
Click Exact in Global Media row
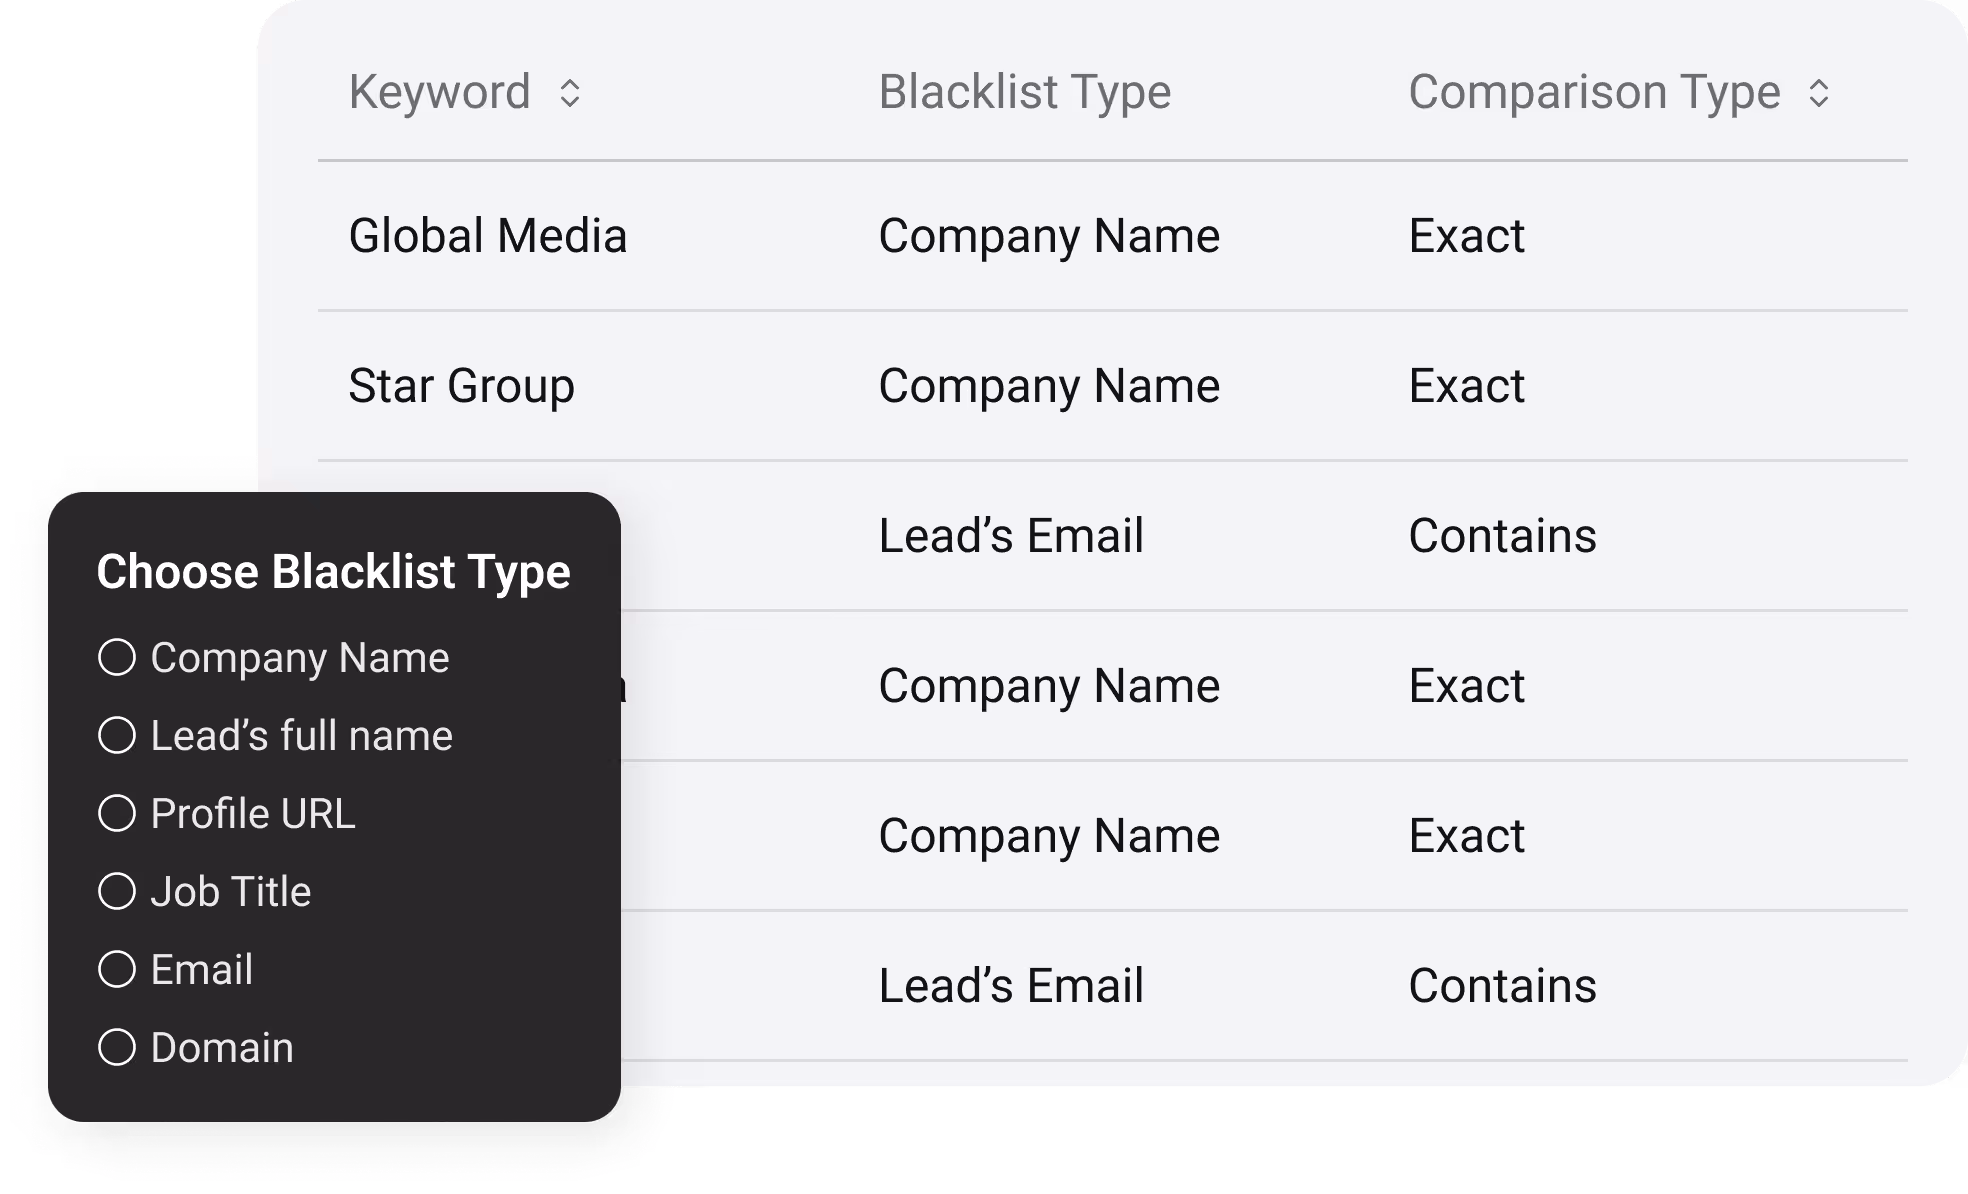pyautogui.click(x=1466, y=236)
